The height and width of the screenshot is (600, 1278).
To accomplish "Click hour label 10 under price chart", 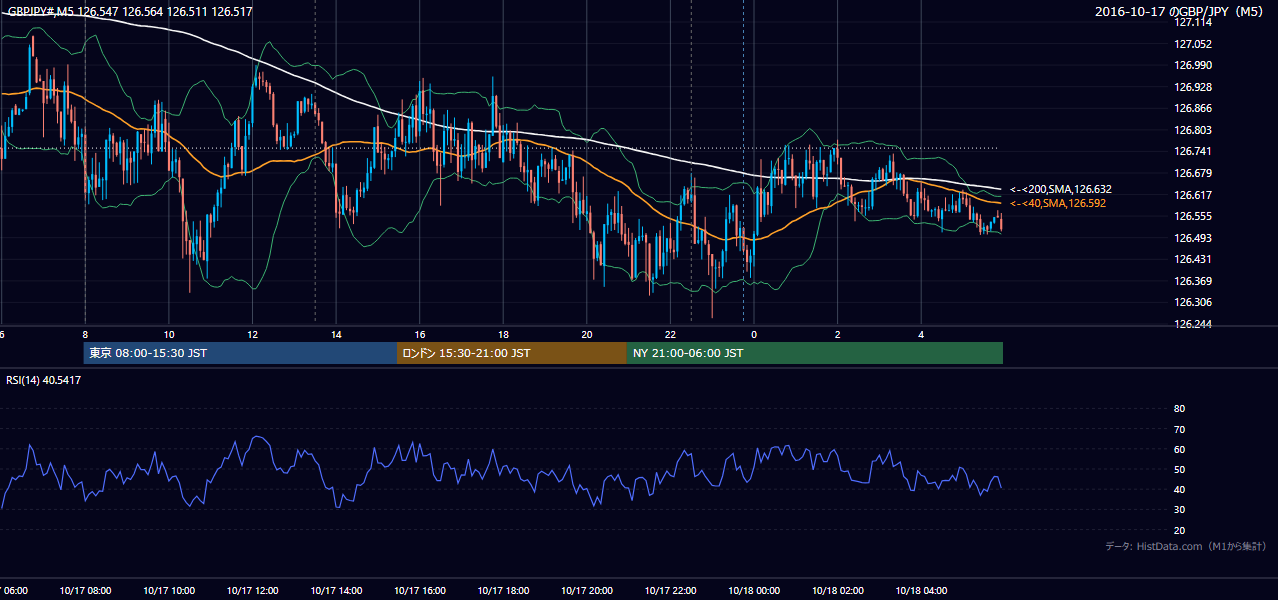I will 169,334.
